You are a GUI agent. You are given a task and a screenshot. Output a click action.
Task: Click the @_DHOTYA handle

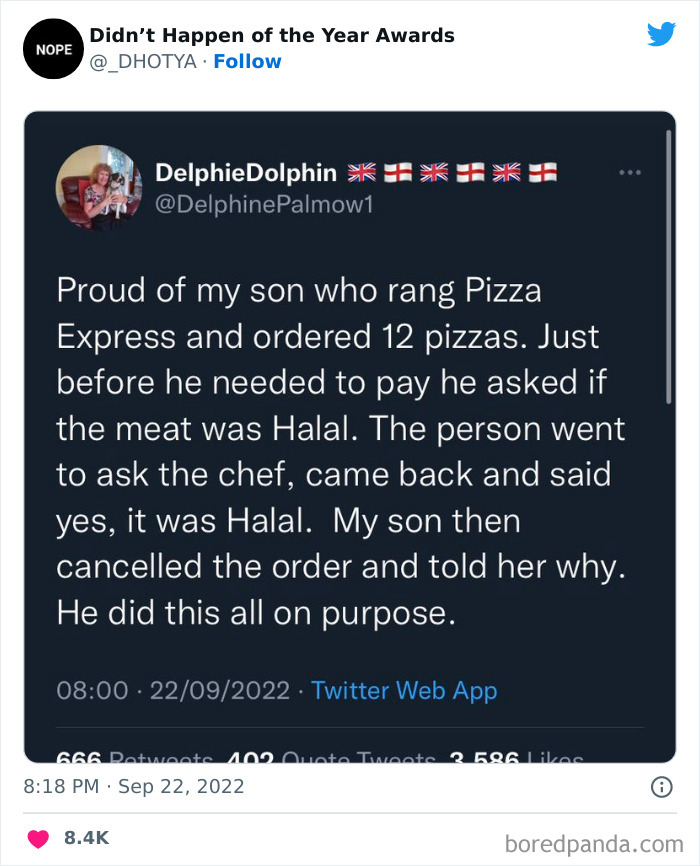pyautogui.click(x=143, y=62)
